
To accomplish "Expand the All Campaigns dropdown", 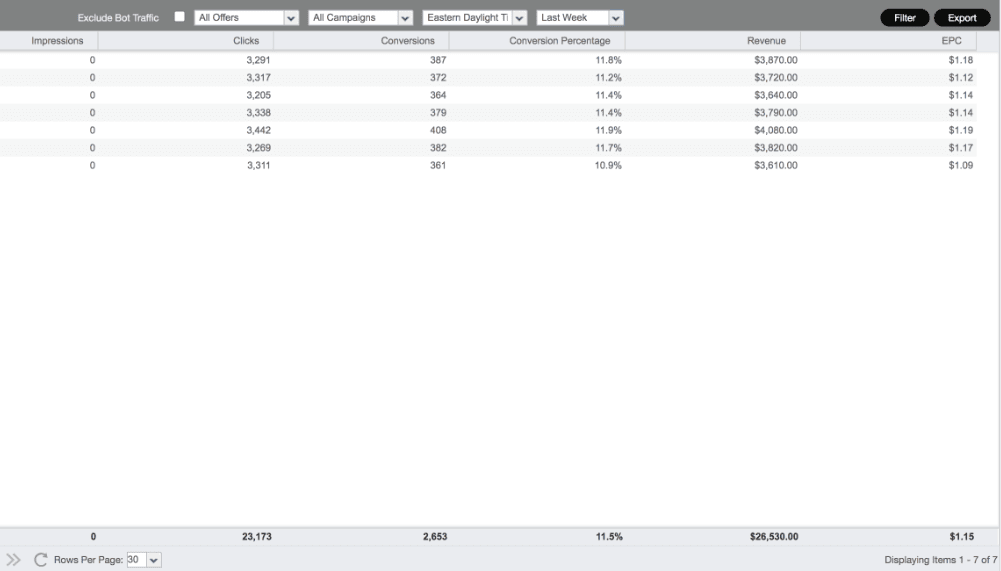I will click(360, 18).
